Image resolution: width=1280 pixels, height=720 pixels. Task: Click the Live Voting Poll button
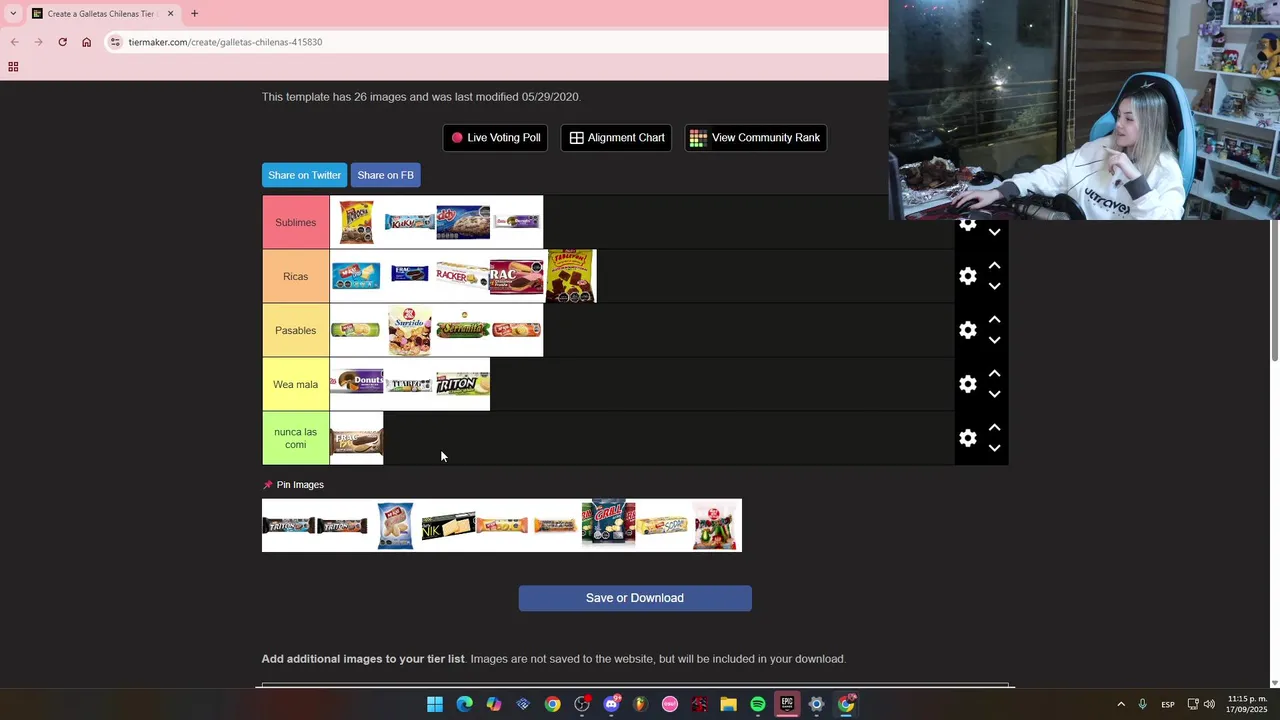(495, 138)
